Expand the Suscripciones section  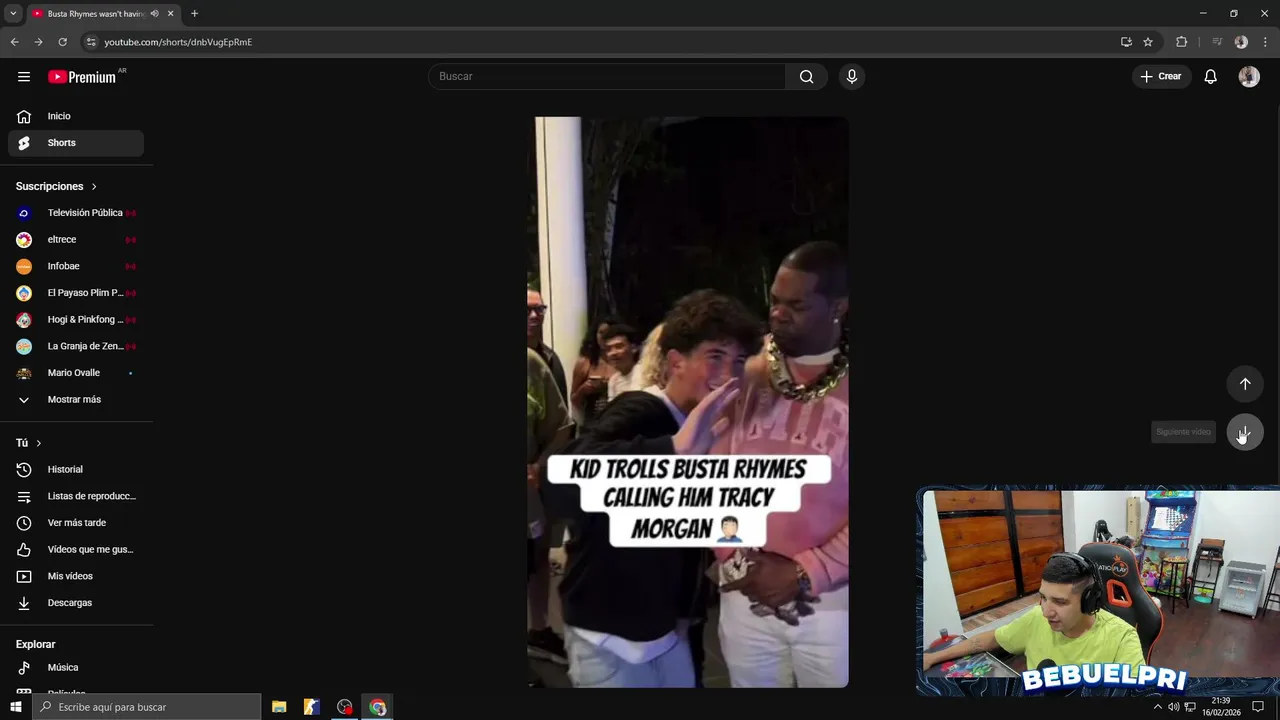(x=57, y=186)
